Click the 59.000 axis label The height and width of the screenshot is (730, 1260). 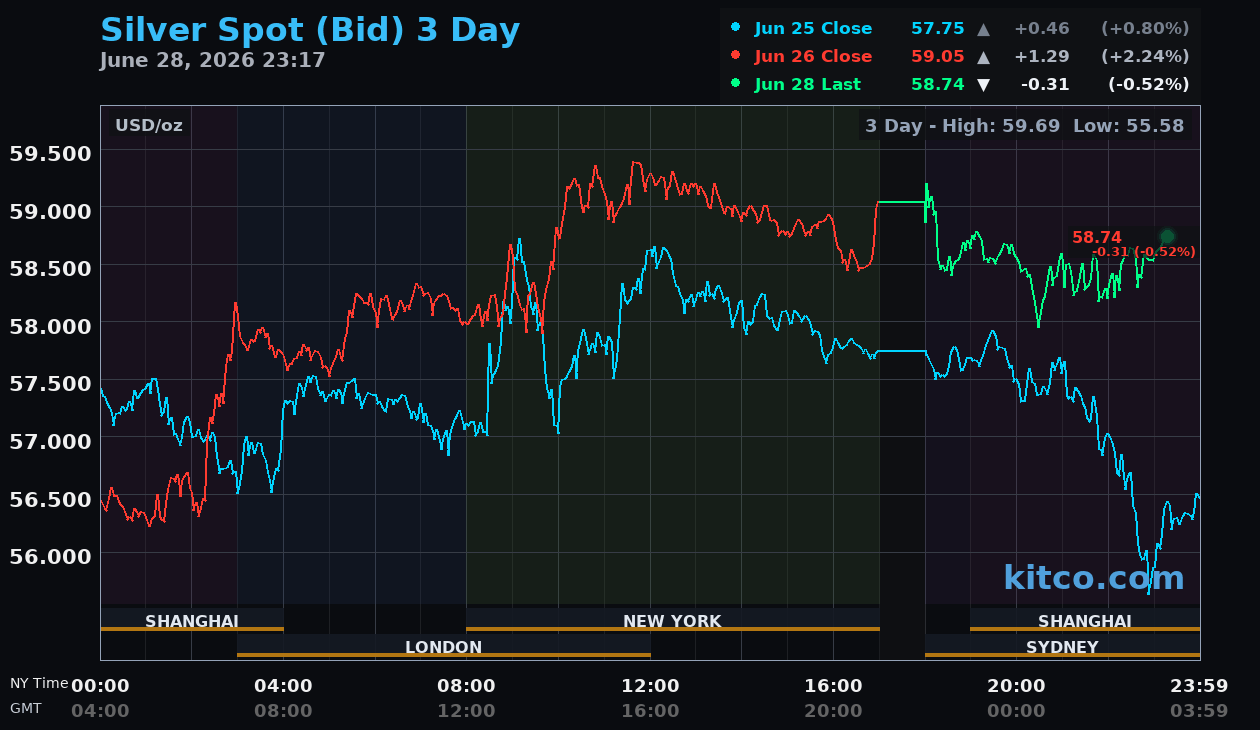(50, 211)
